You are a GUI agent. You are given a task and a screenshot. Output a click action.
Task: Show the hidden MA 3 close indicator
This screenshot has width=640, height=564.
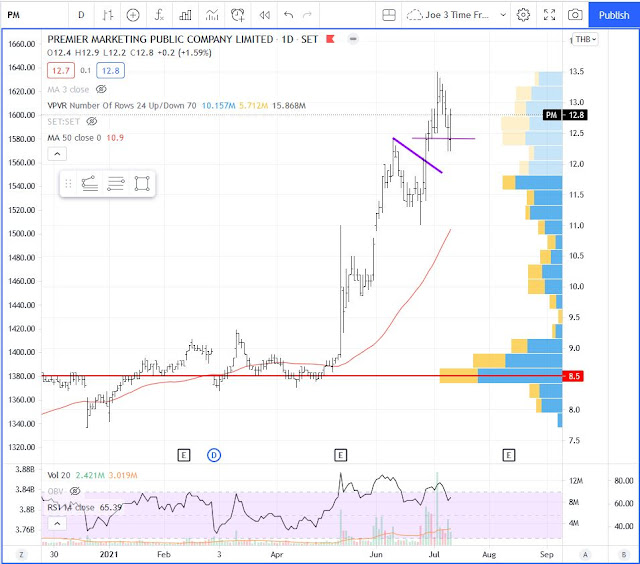101,89
